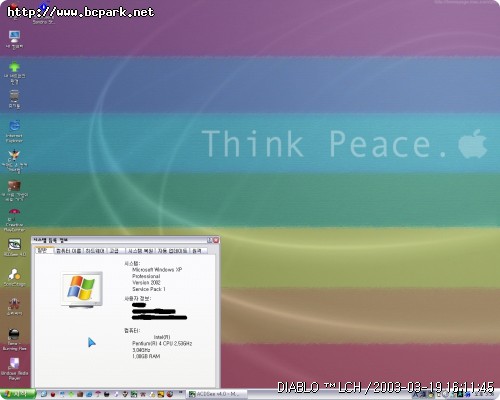Switch to the 컴퓨터 이름 tab
The height and width of the screenshot is (400, 500).
coord(69,251)
